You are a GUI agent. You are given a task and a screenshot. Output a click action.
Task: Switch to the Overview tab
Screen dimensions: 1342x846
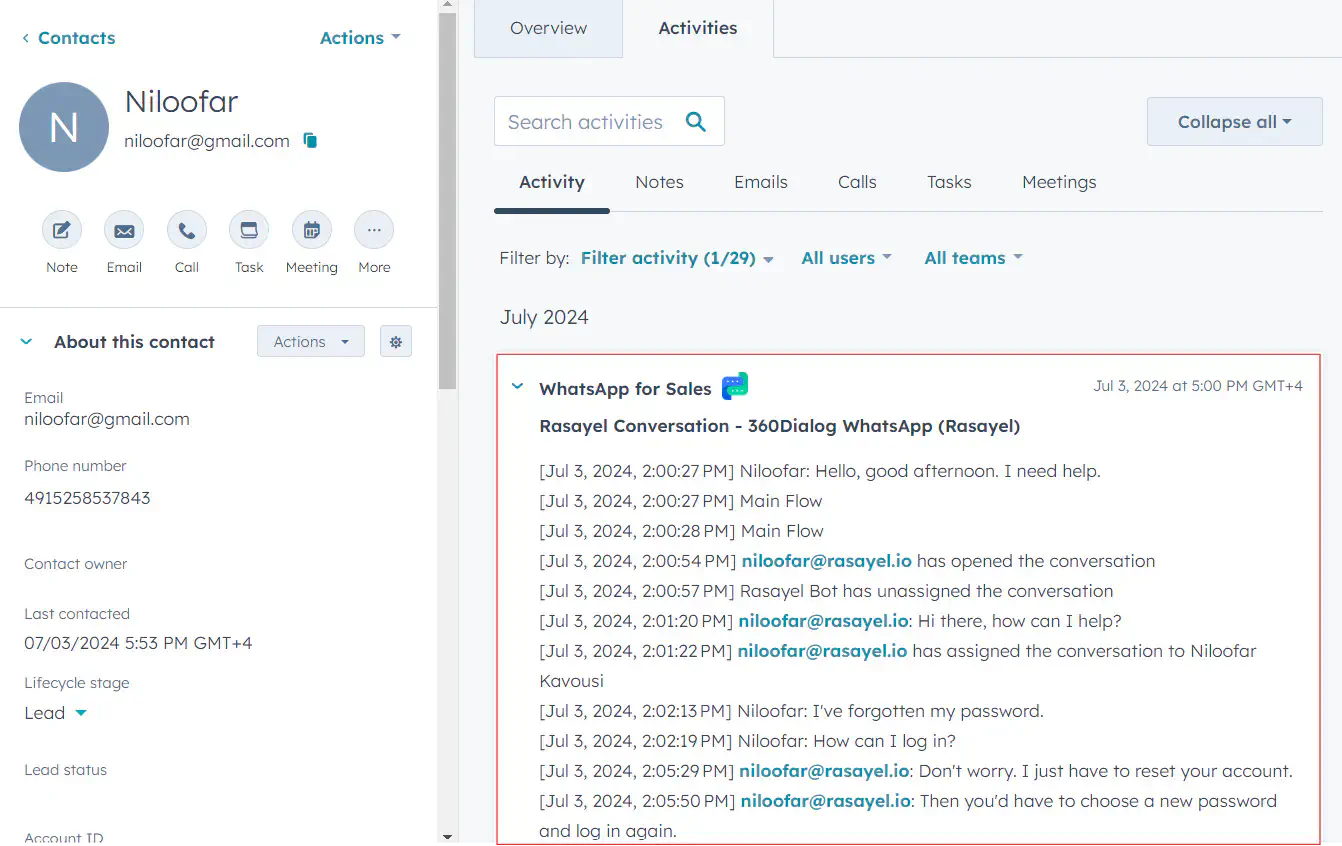(x=548, y=28)
